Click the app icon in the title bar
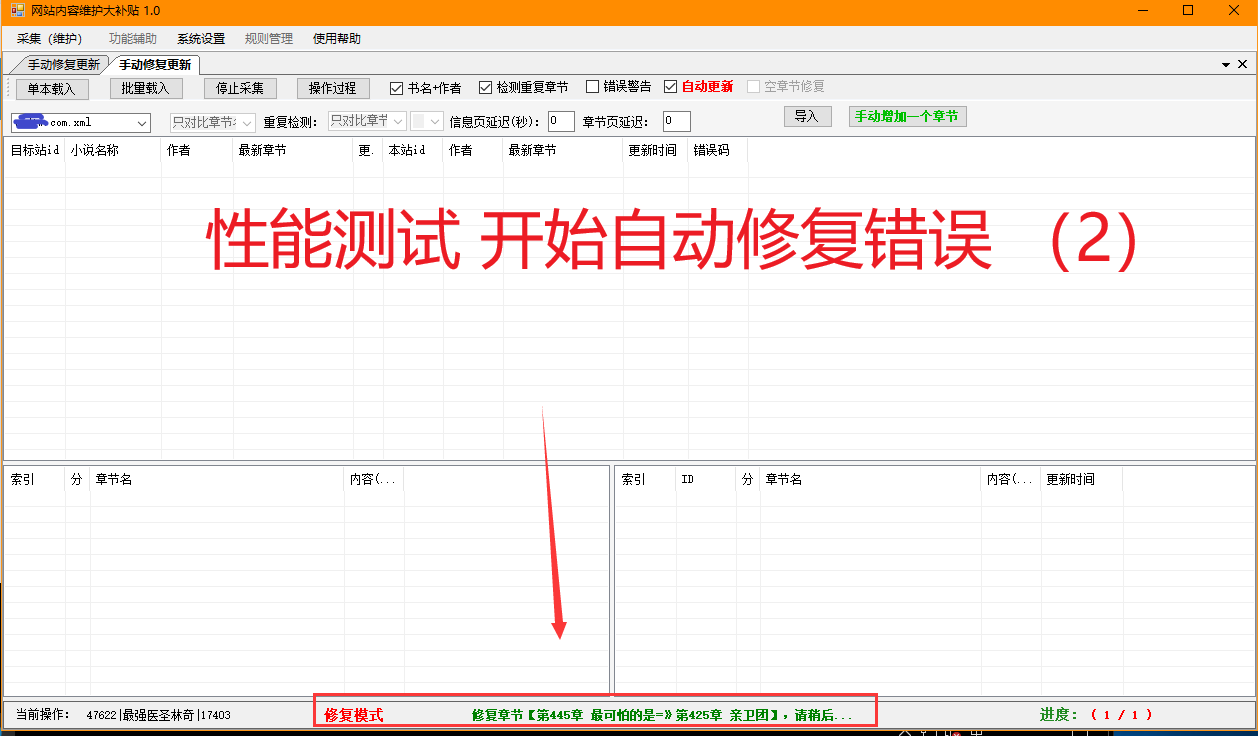Viewport: 1258px width, 736px height. (x=17, y=11)
